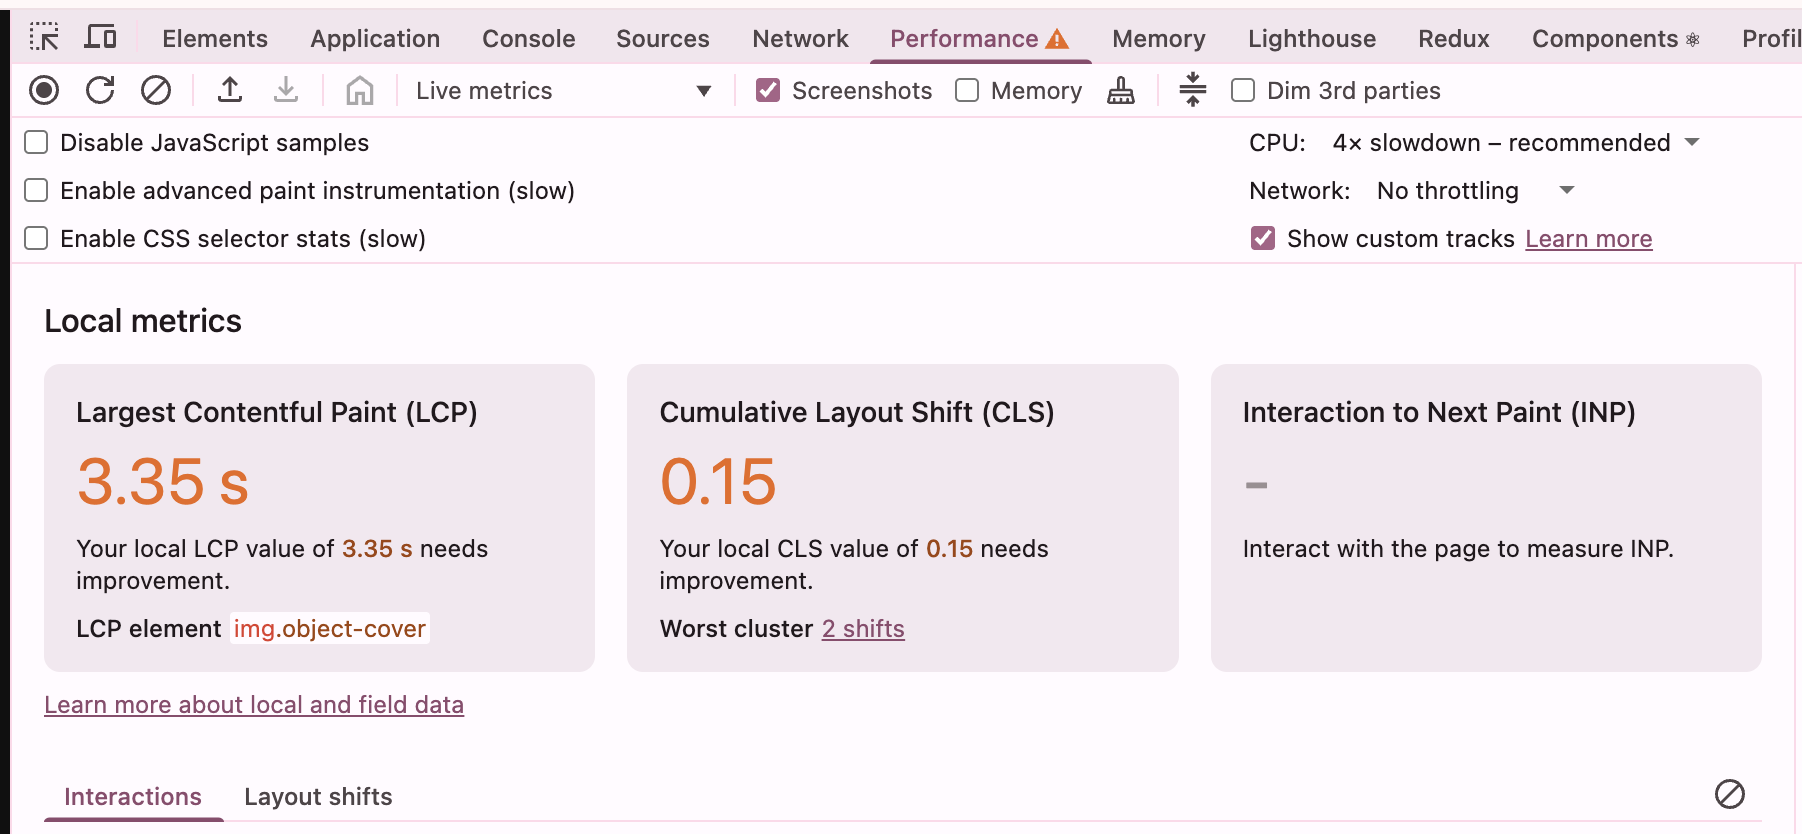
Task: Expand the Network throttling dropdown
Action: coord(1475,191)
